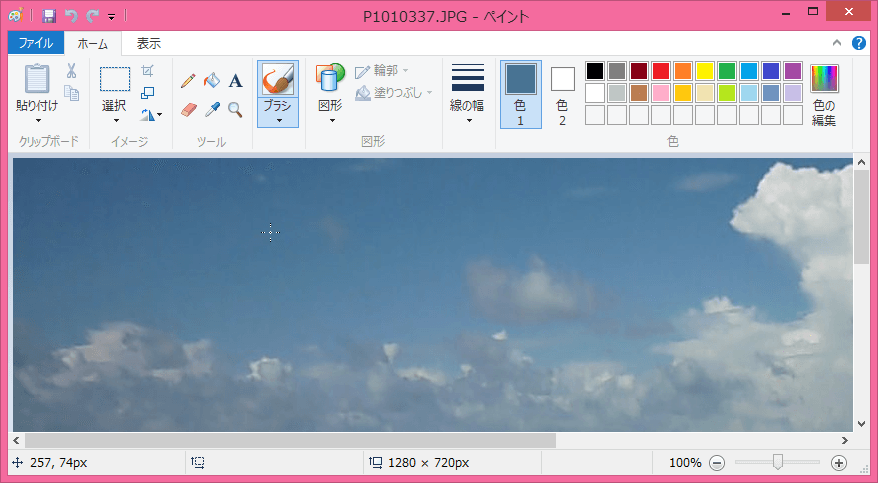Click the horizontal scrollbar left arrow
The height and width of the screenshot is (483, 878).
point(17,440)
